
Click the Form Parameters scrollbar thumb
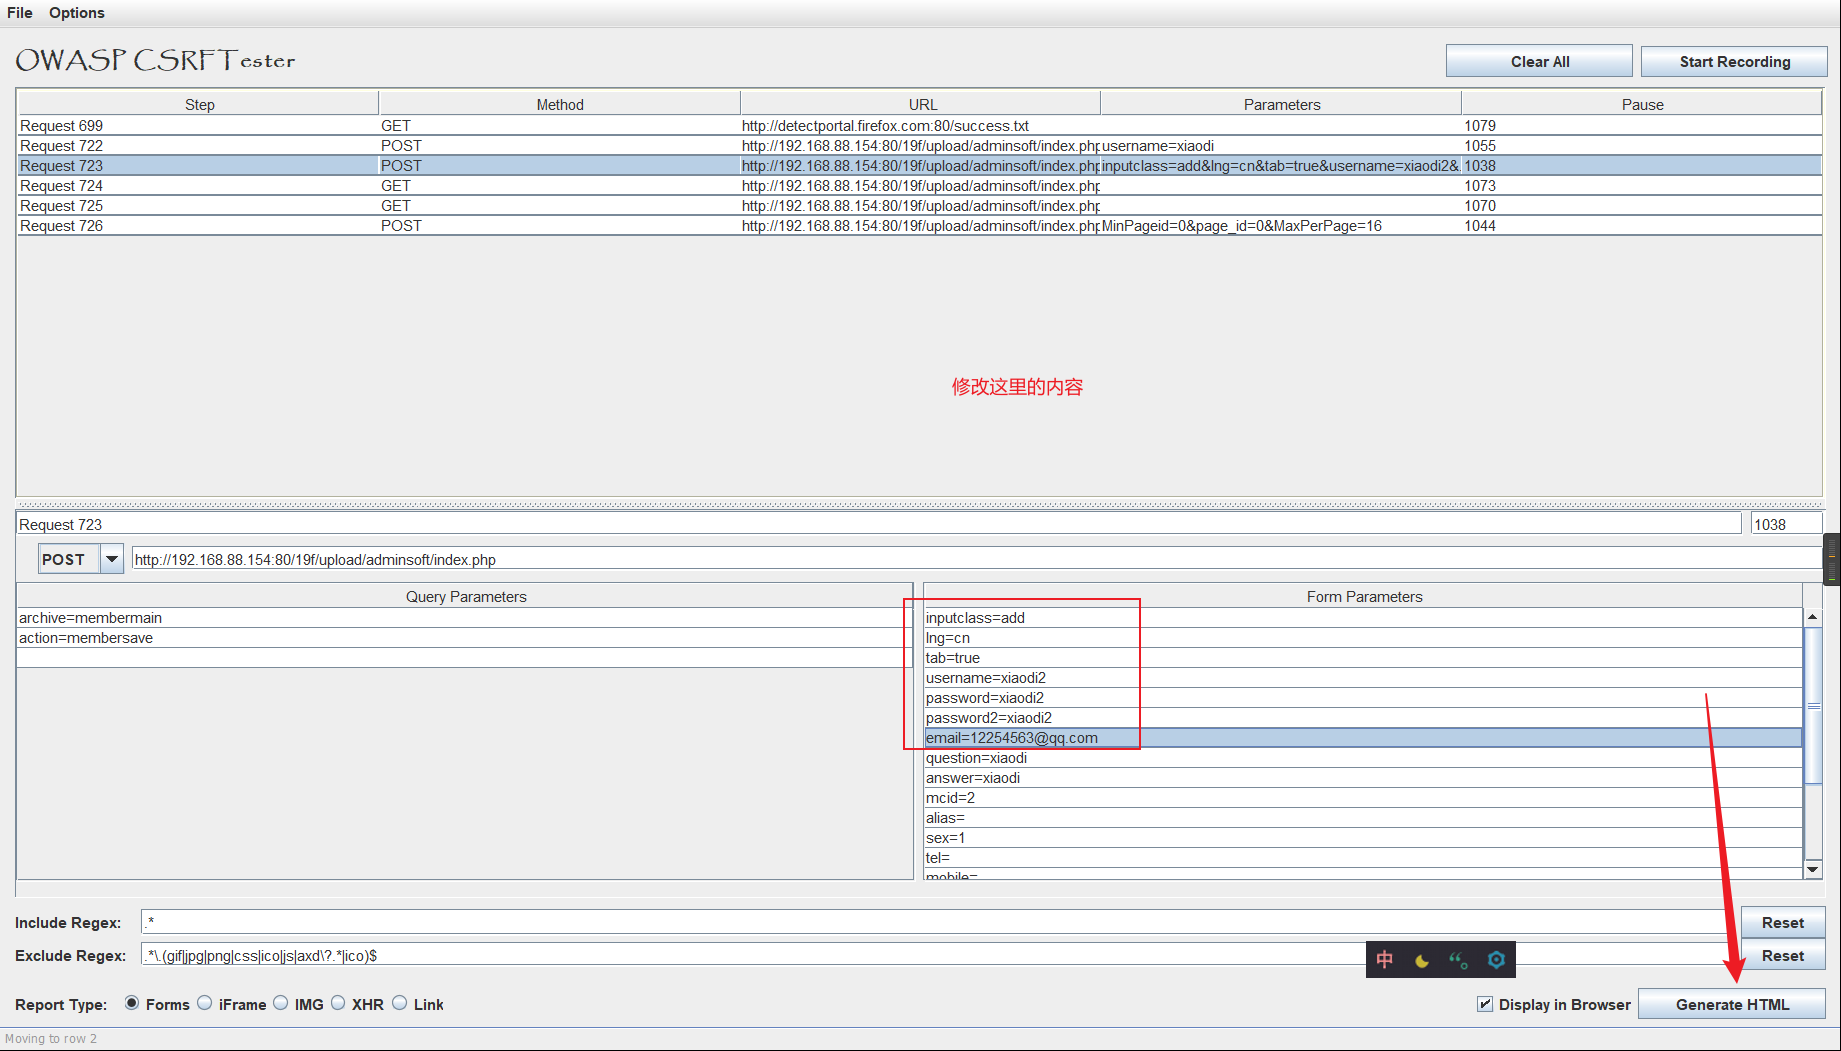[x=1812, y=707]
